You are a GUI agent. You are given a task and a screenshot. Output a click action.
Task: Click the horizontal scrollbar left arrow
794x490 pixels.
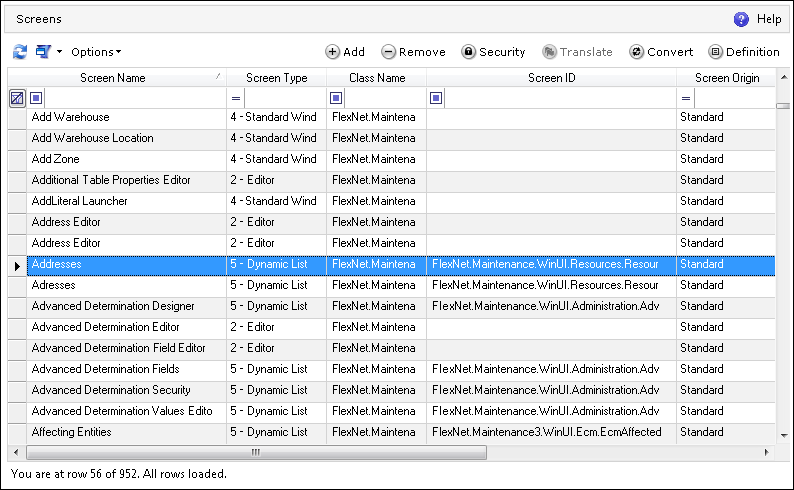coord(16,452)
